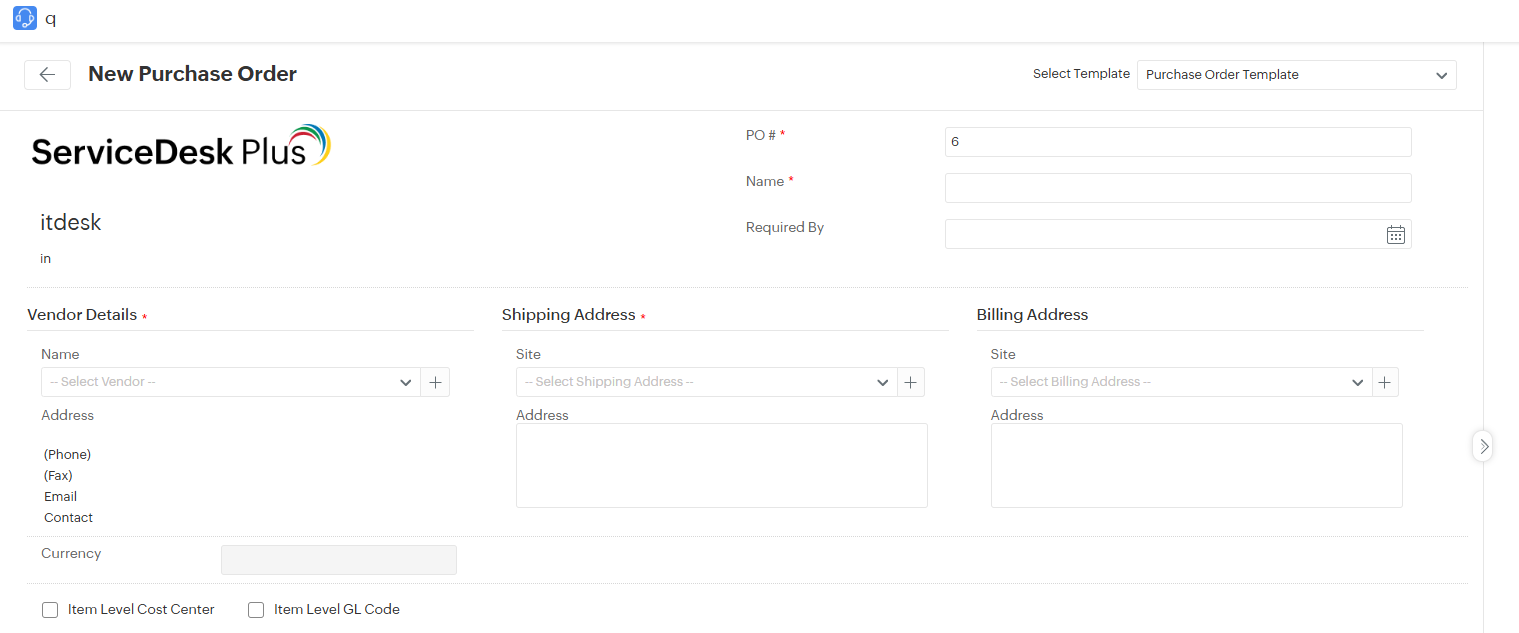Screen dimensions: 1519x633
Task: Expand the Select Billing Address dropdown
Action: click(x=1180, y=382)
